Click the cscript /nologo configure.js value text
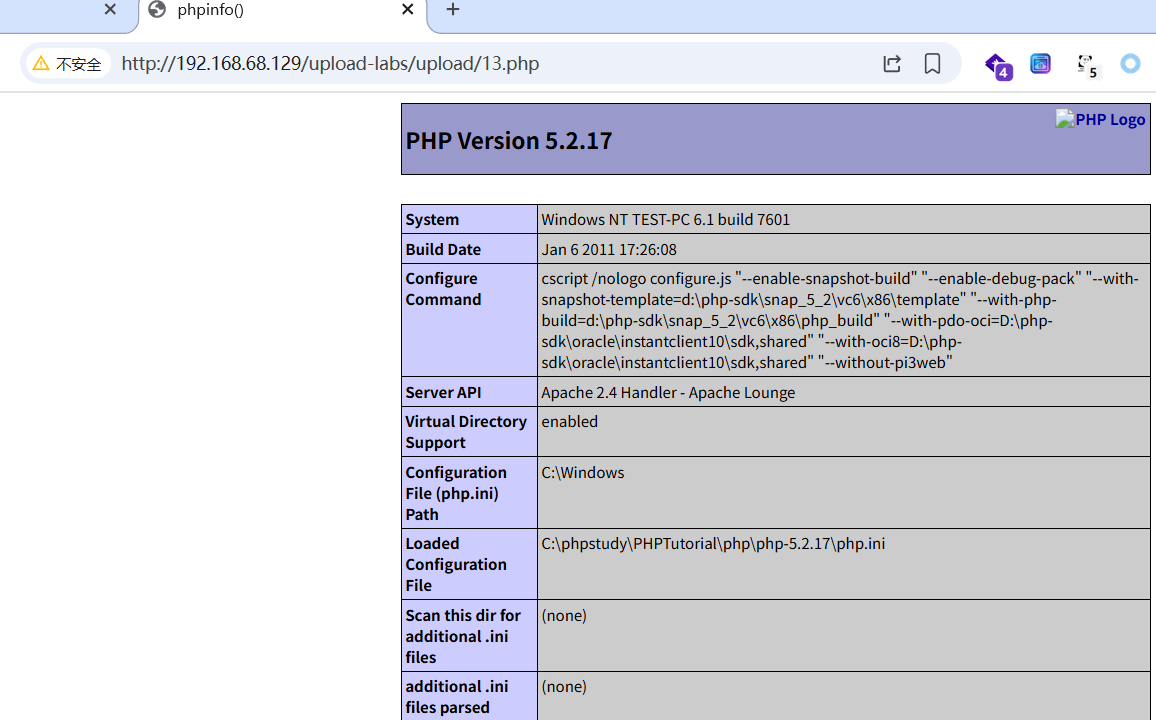1156x720 pixels. pos(840,321)
